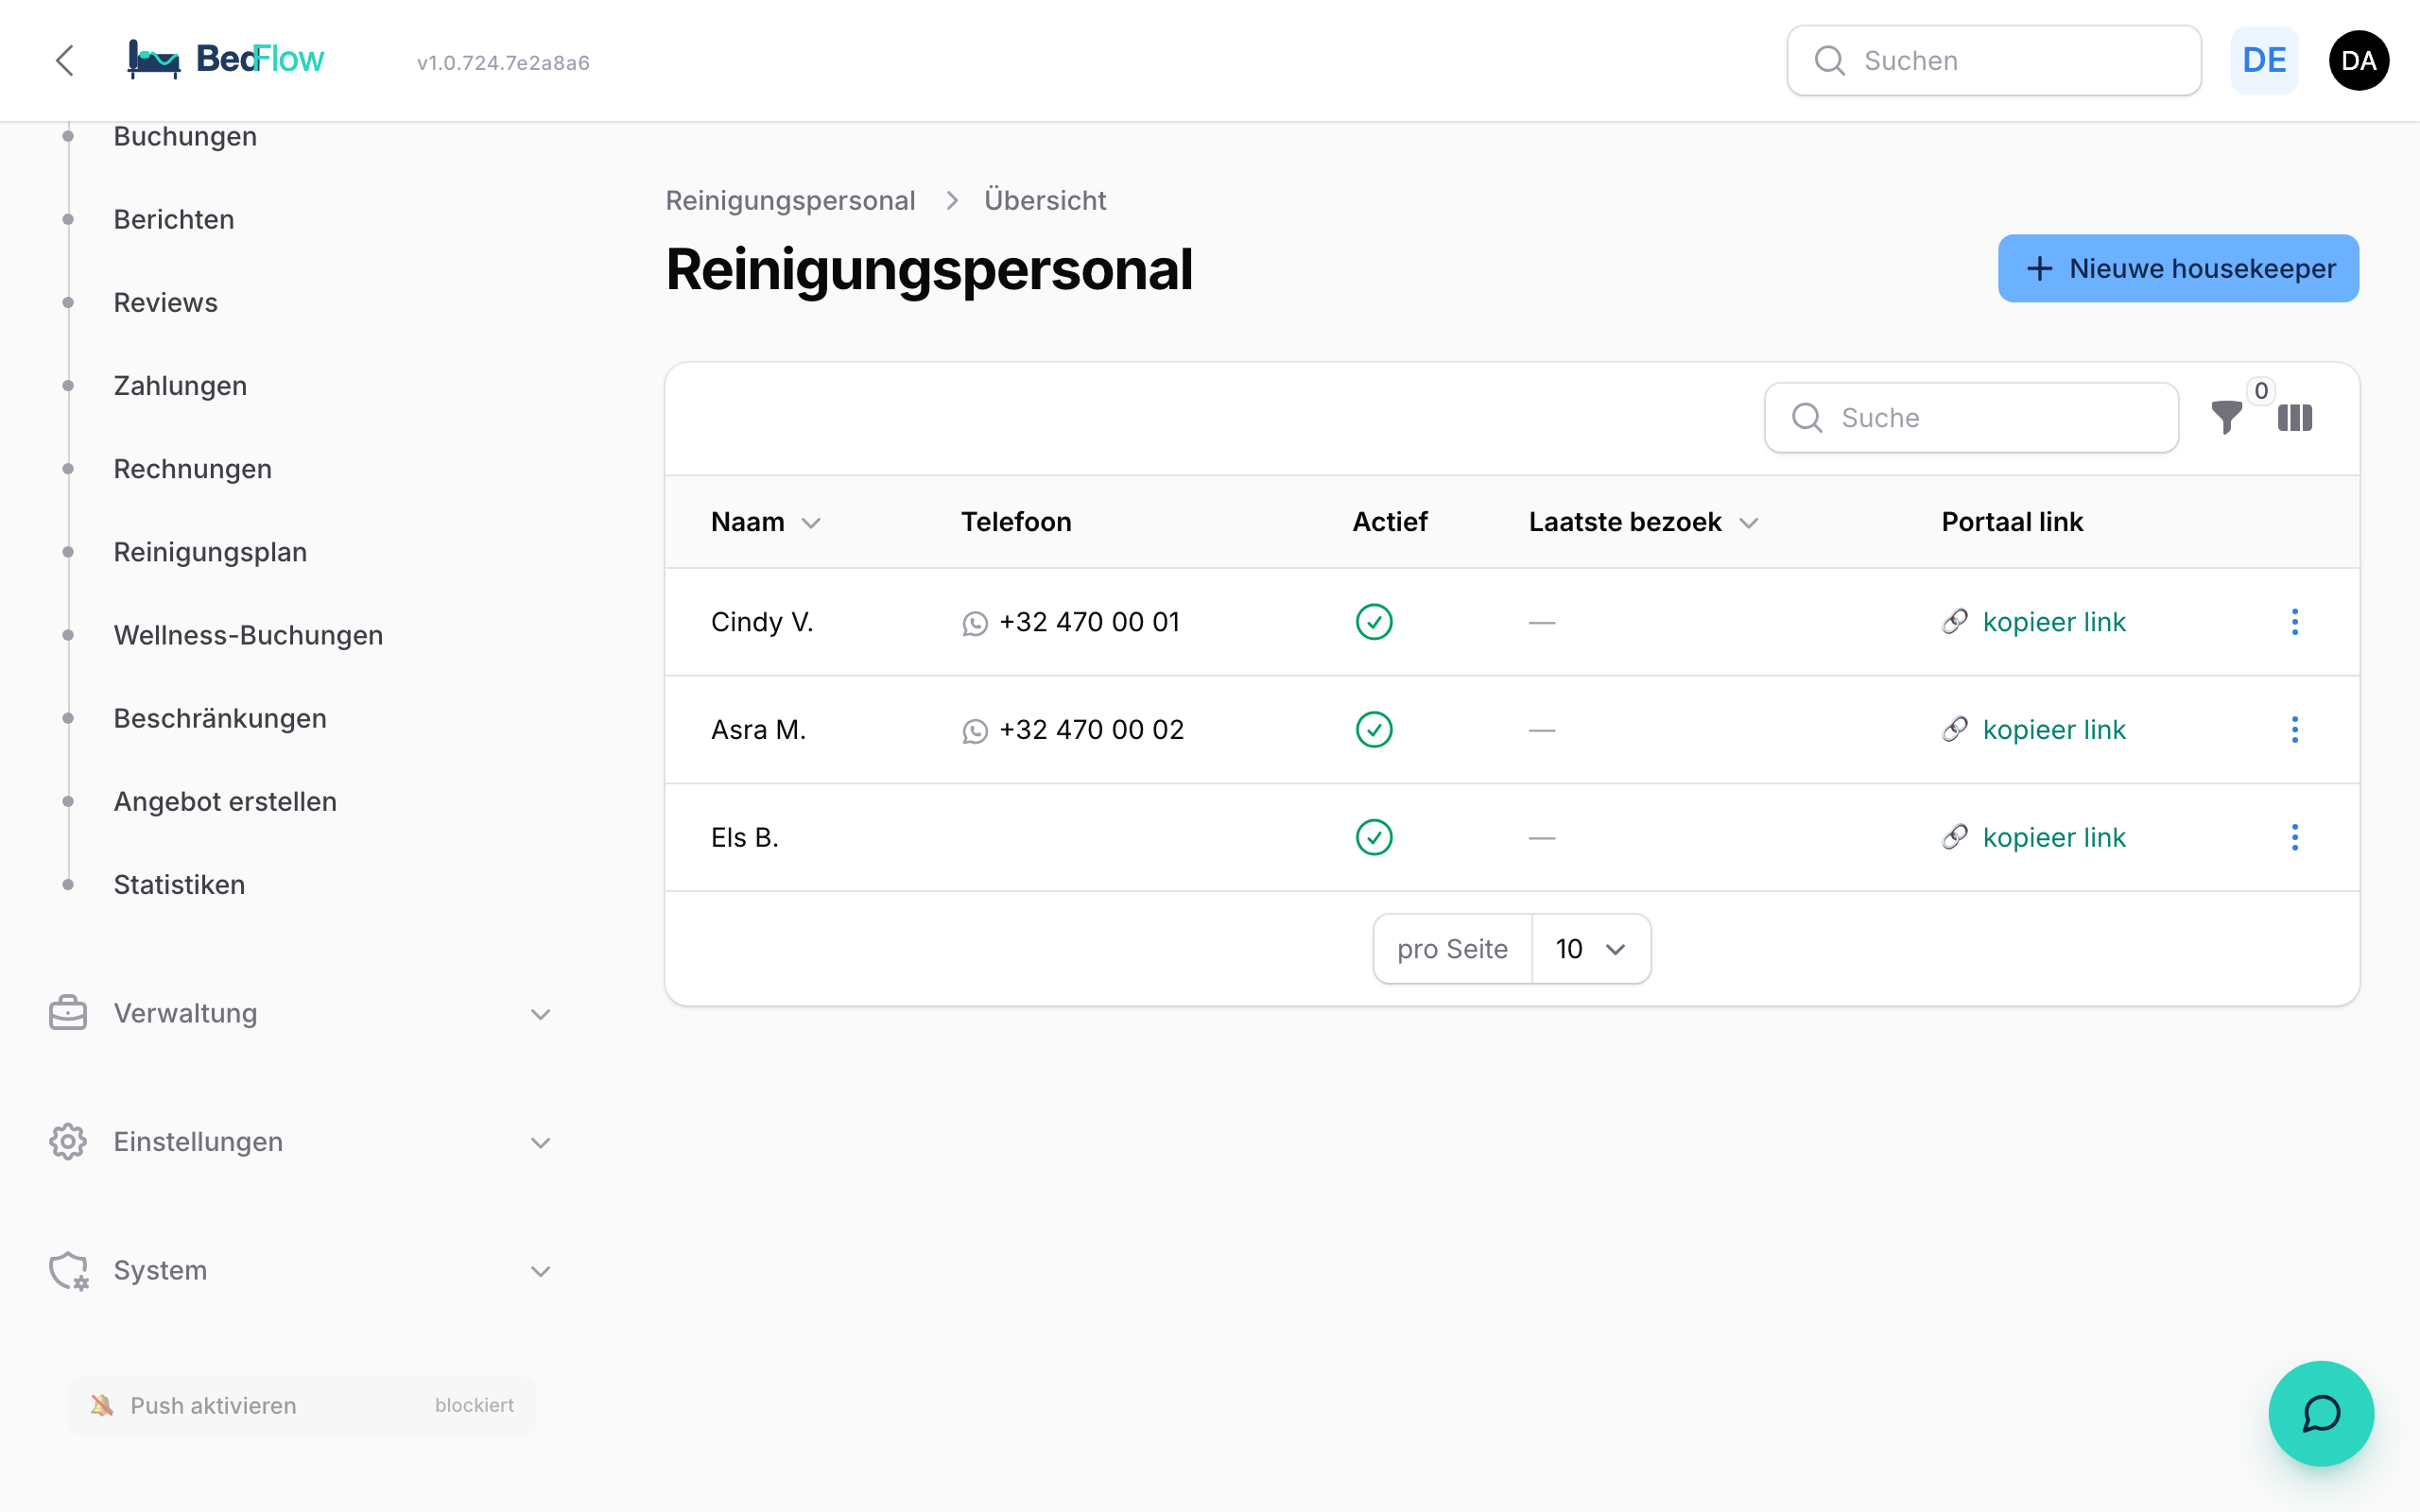Click the Actief column header

(1390, 522)
